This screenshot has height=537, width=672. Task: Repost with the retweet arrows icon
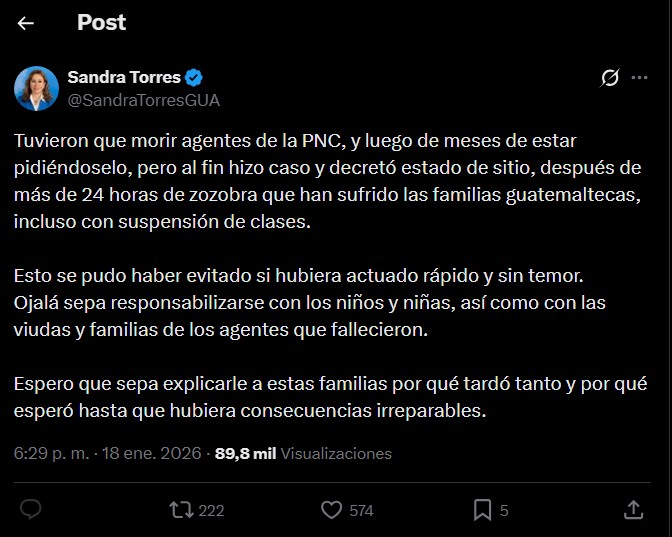click(181, 510)
